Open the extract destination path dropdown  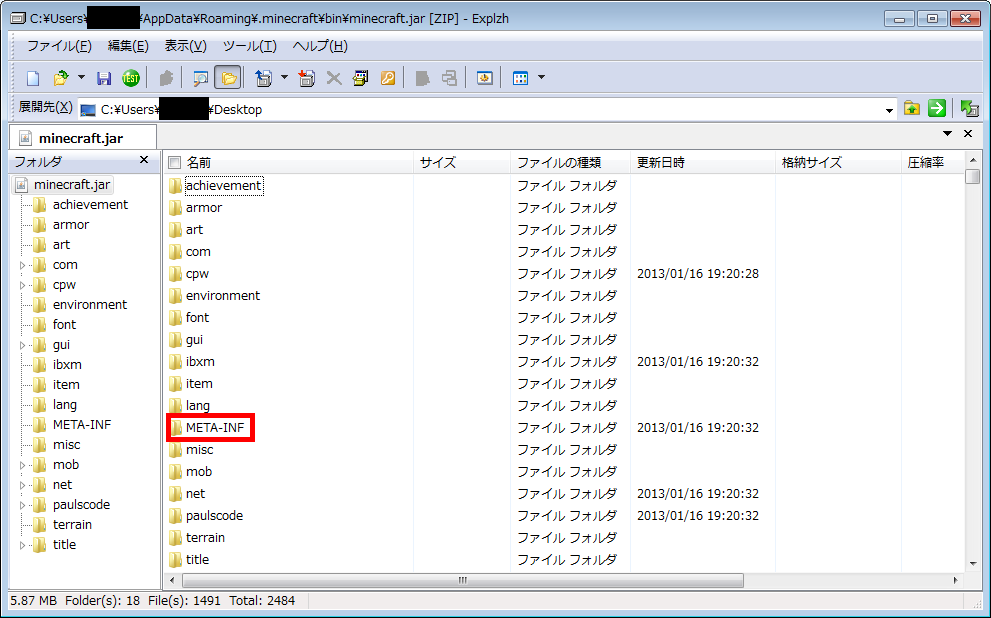coord(889,110)
